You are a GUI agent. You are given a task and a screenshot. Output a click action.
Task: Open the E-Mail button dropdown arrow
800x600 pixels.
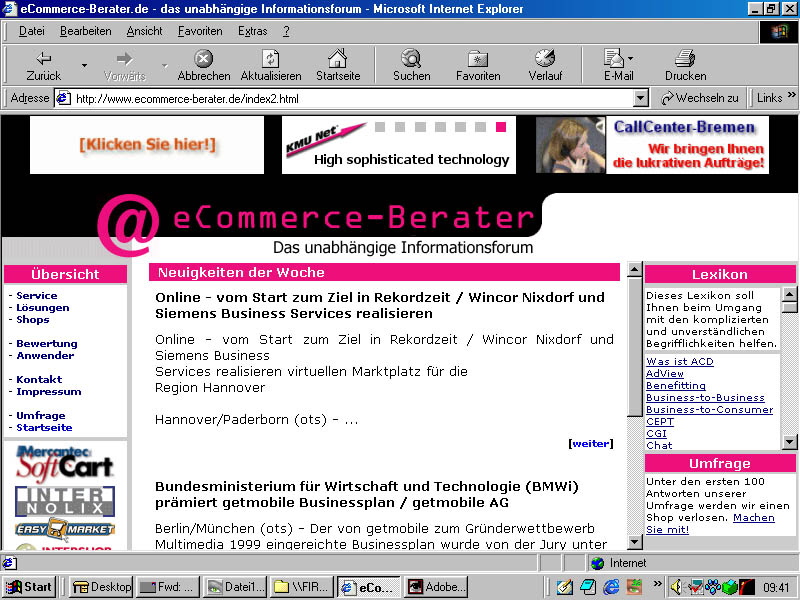[631, 58]
